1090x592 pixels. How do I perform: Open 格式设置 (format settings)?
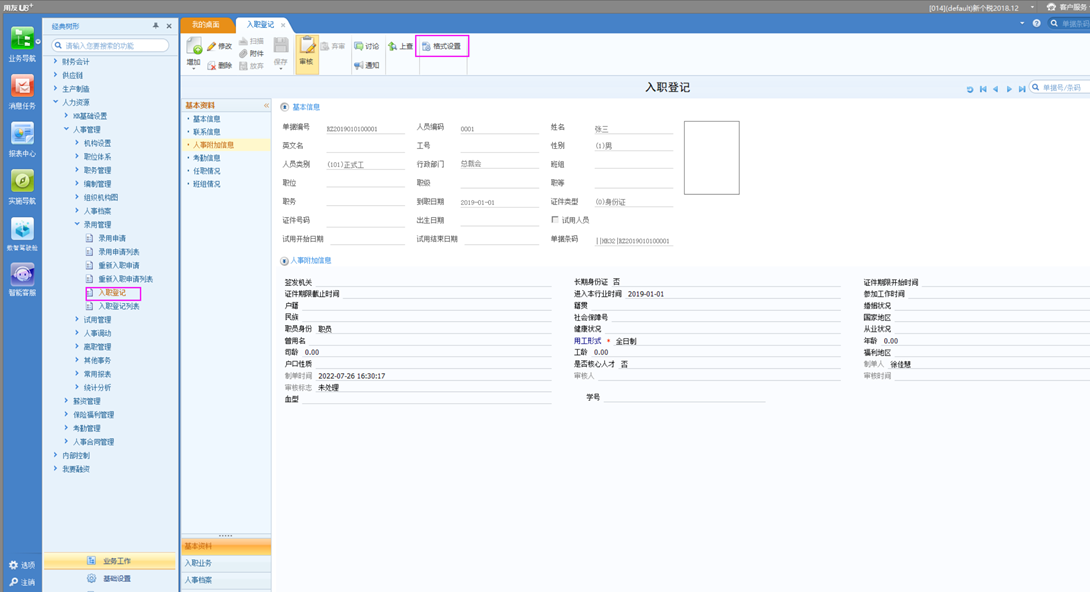coord(442,47)
